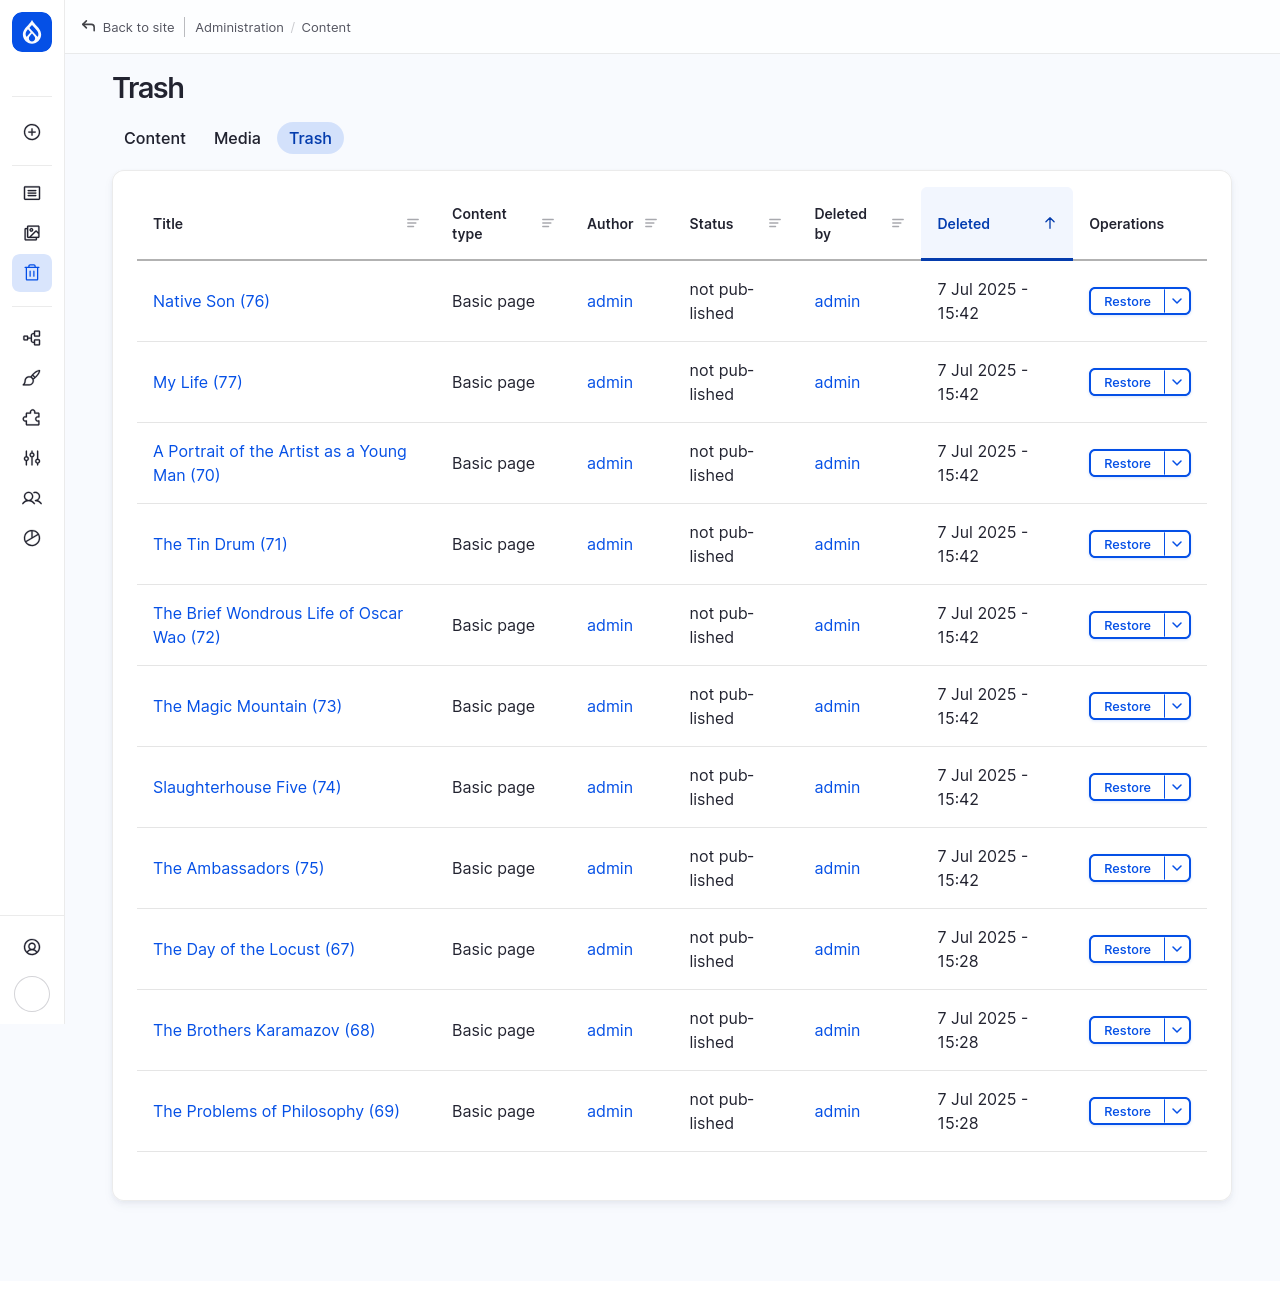Expand the Restore dropdown for Native Son

click(1177, 301)
